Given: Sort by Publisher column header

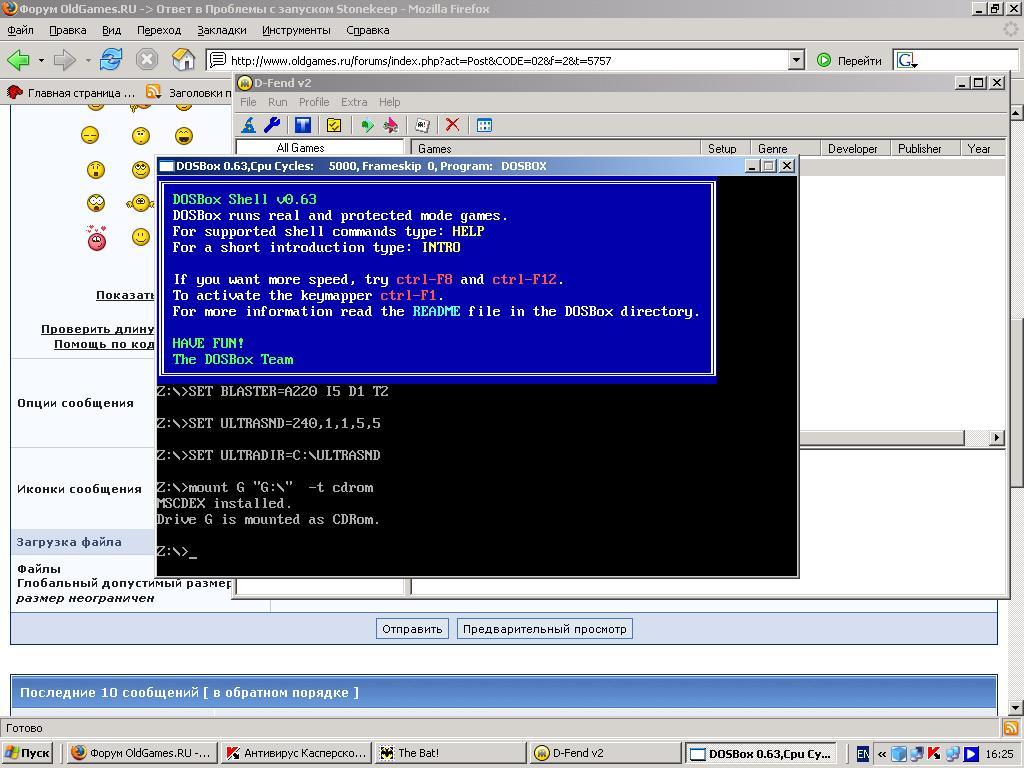Looking at the screenshot, I should pos(925,148).
